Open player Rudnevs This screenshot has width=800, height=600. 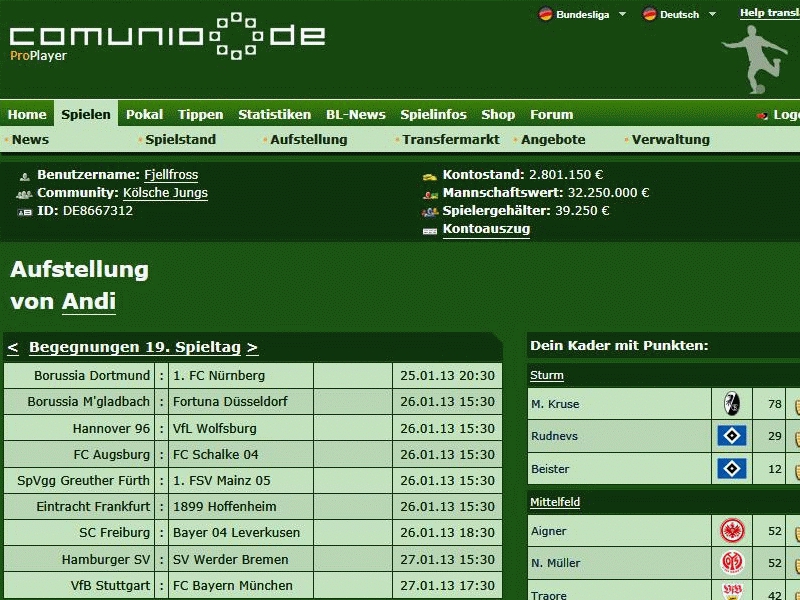pos(554,436)
